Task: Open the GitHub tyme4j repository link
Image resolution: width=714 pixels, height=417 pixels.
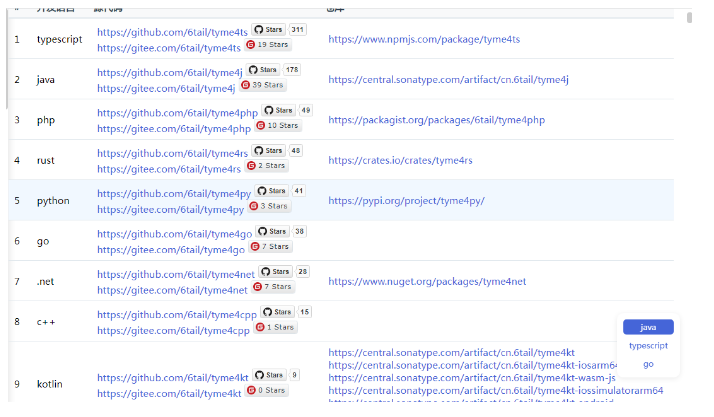Action: (x=169, y=72)
